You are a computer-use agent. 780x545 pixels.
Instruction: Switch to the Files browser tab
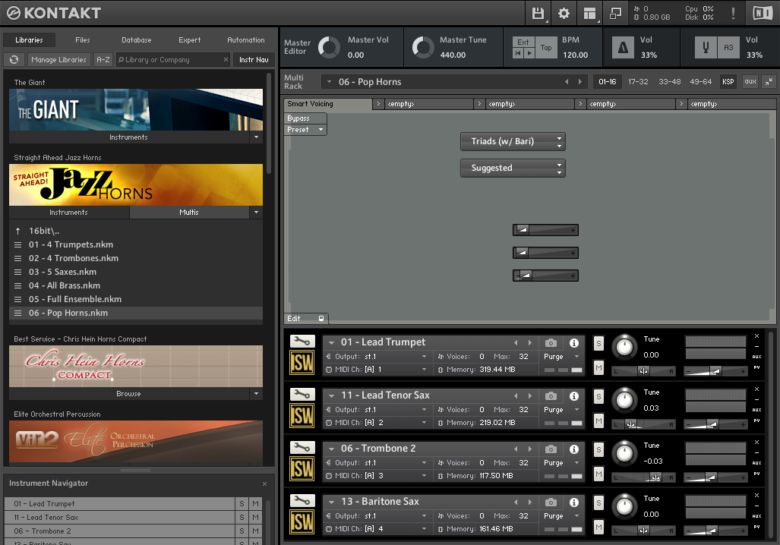tap(83, 40)
